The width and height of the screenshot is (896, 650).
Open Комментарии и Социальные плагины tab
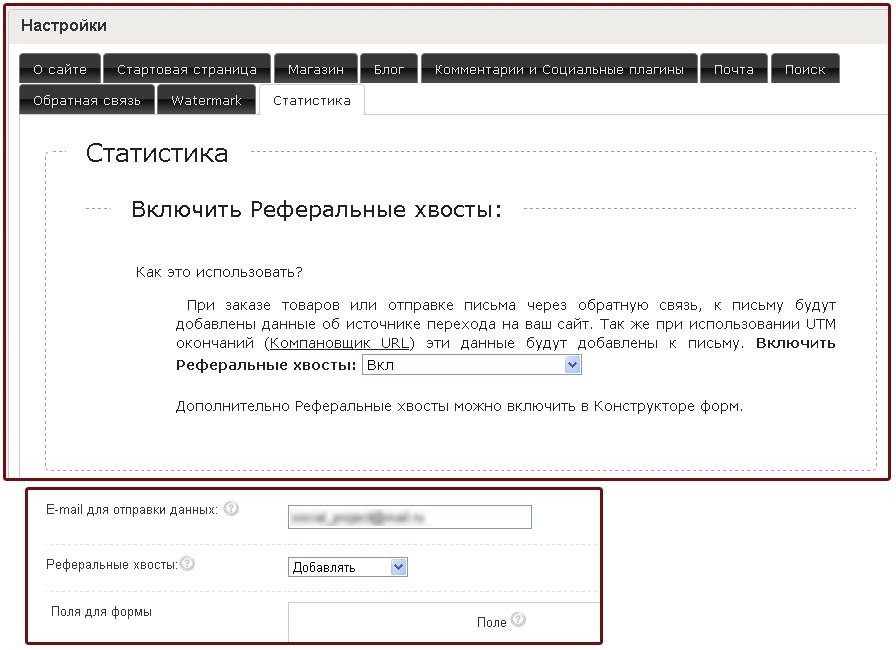click(559, 69)
